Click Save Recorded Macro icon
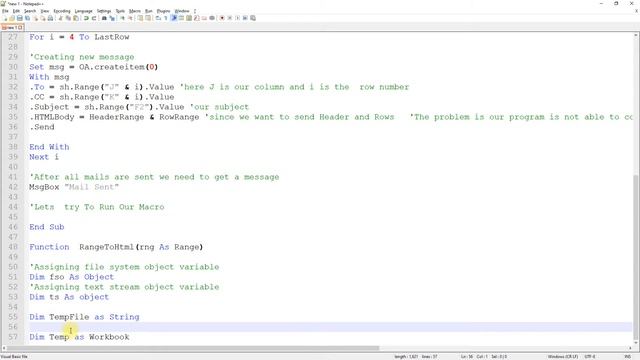This screenshot has height=360, width=640. (x=253, y=18)
